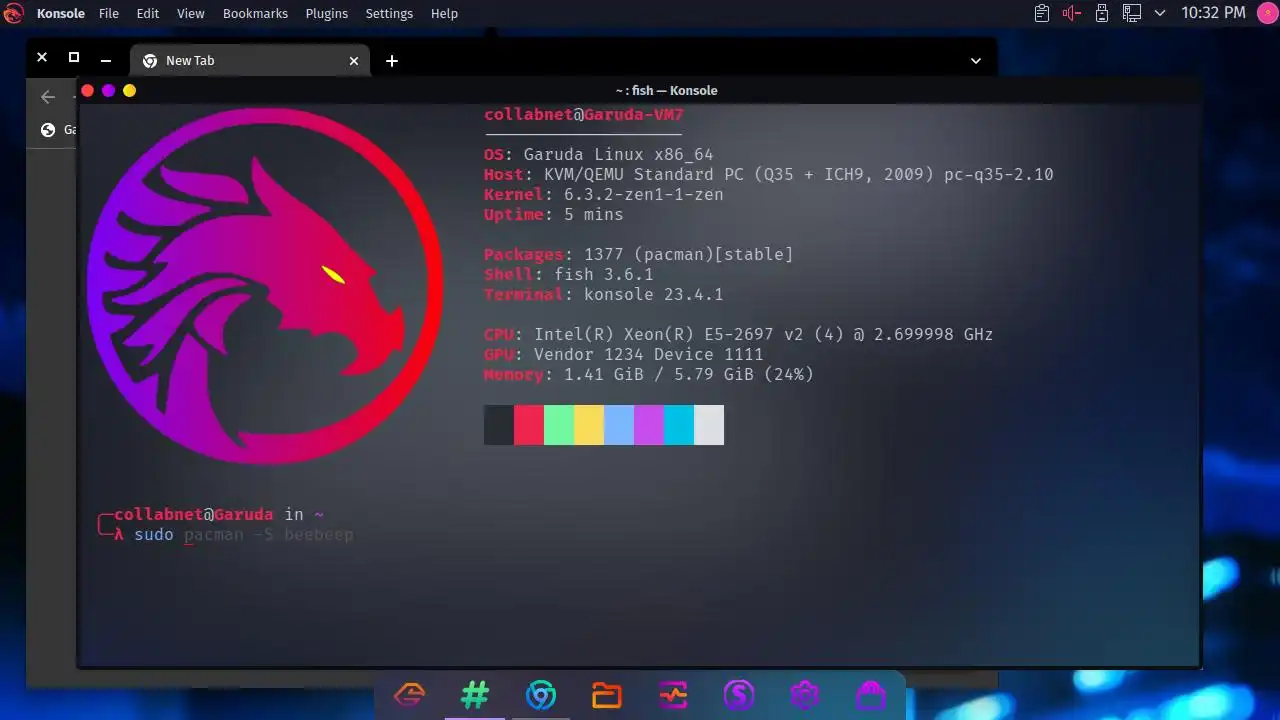Image resolution: width=1280 pixels, height=720 pixels.
Task: Open the software store bag icon in dock
Action: pyautogui.click(x=871, y=694)
